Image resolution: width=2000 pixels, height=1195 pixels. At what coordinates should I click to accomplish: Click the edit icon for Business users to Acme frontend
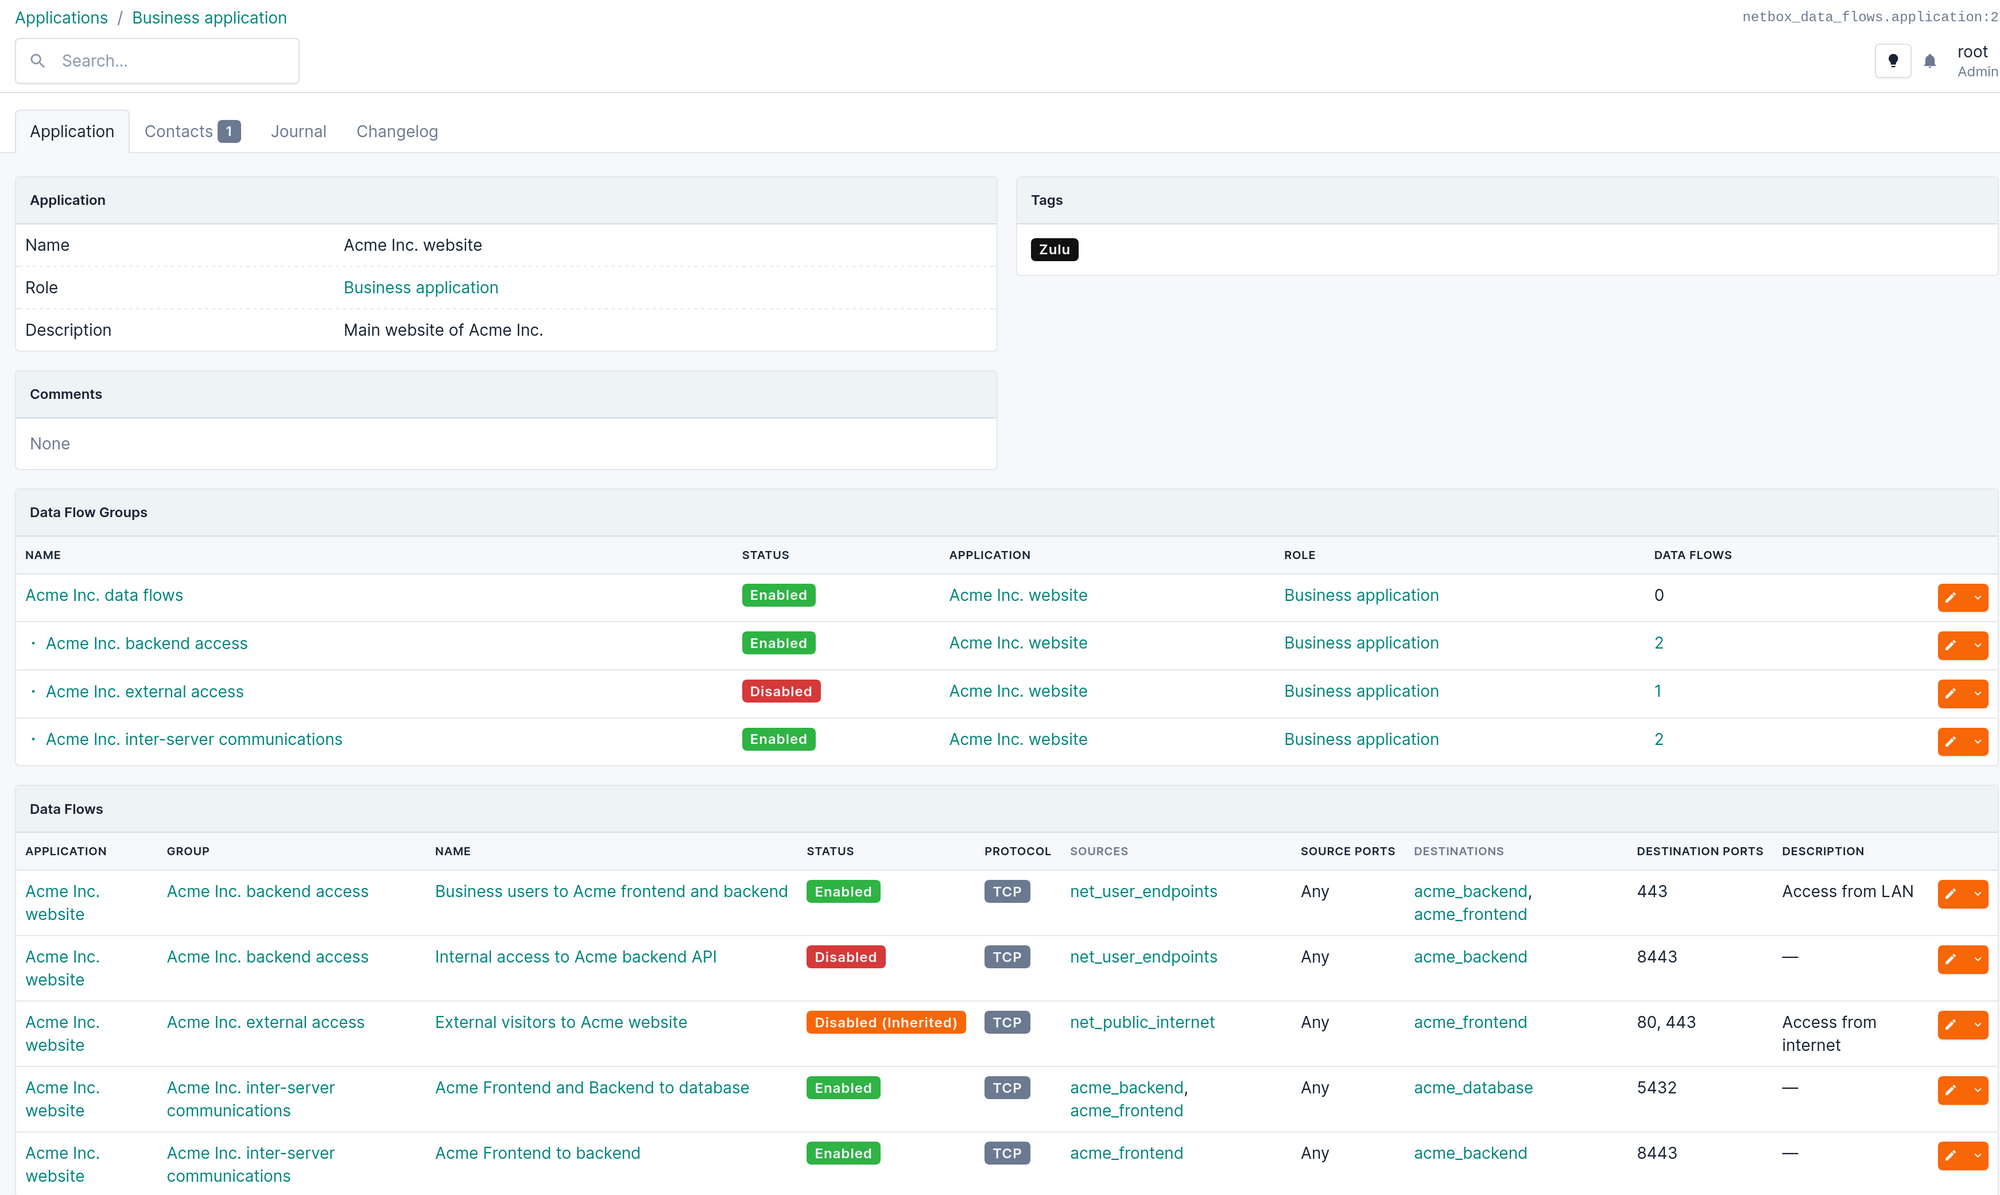[x=1950, y=892]
